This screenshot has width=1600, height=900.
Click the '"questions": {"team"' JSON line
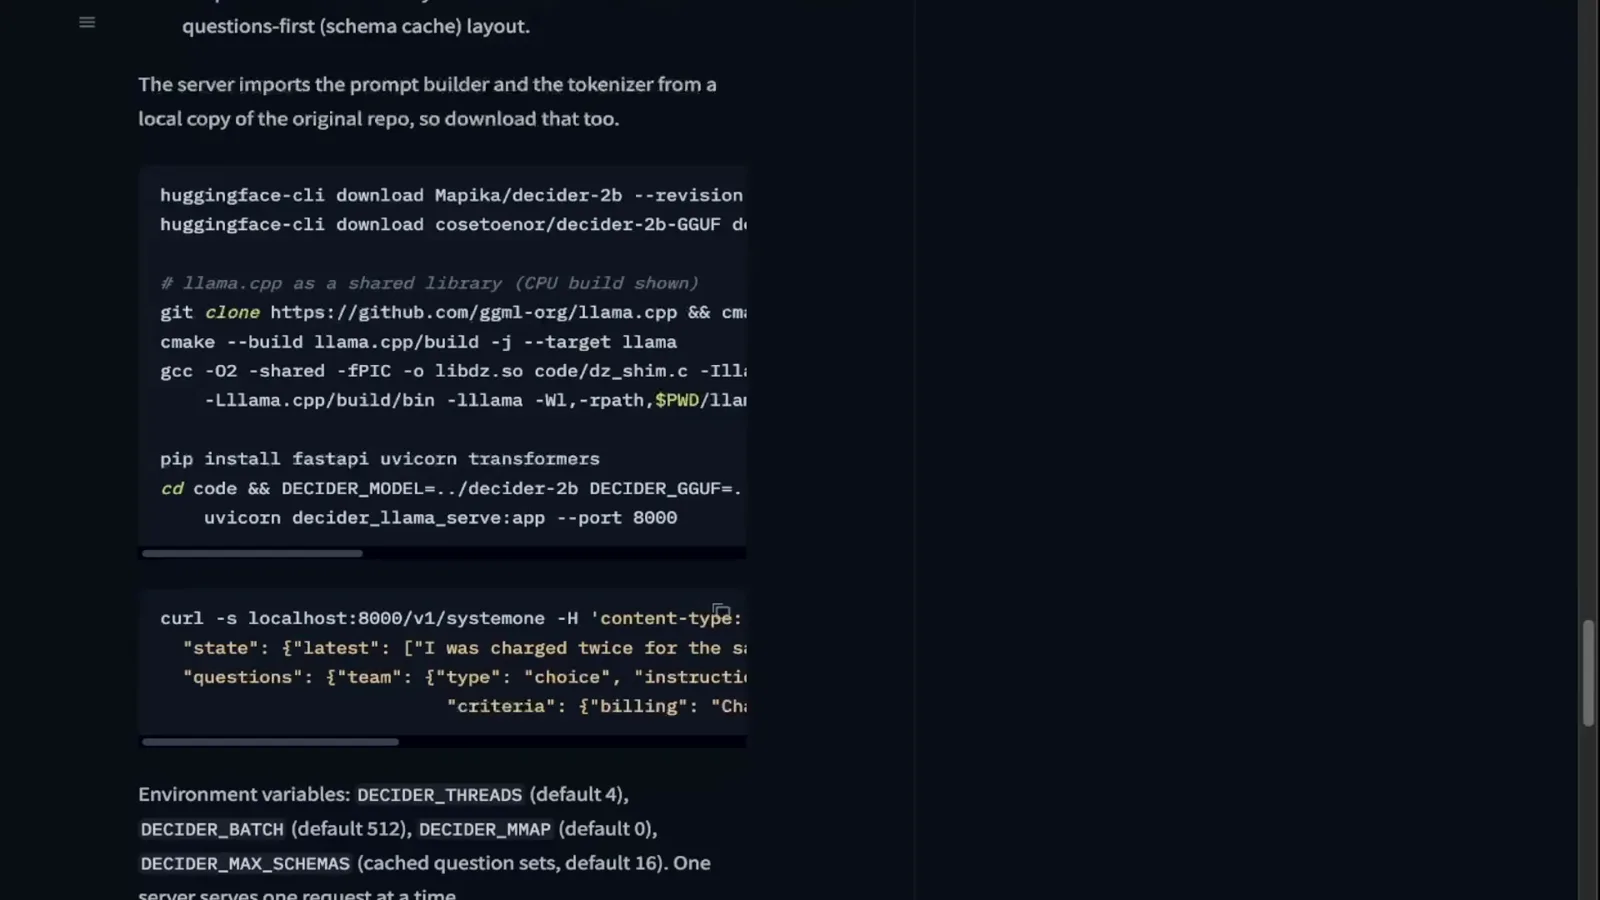point(464,677)
